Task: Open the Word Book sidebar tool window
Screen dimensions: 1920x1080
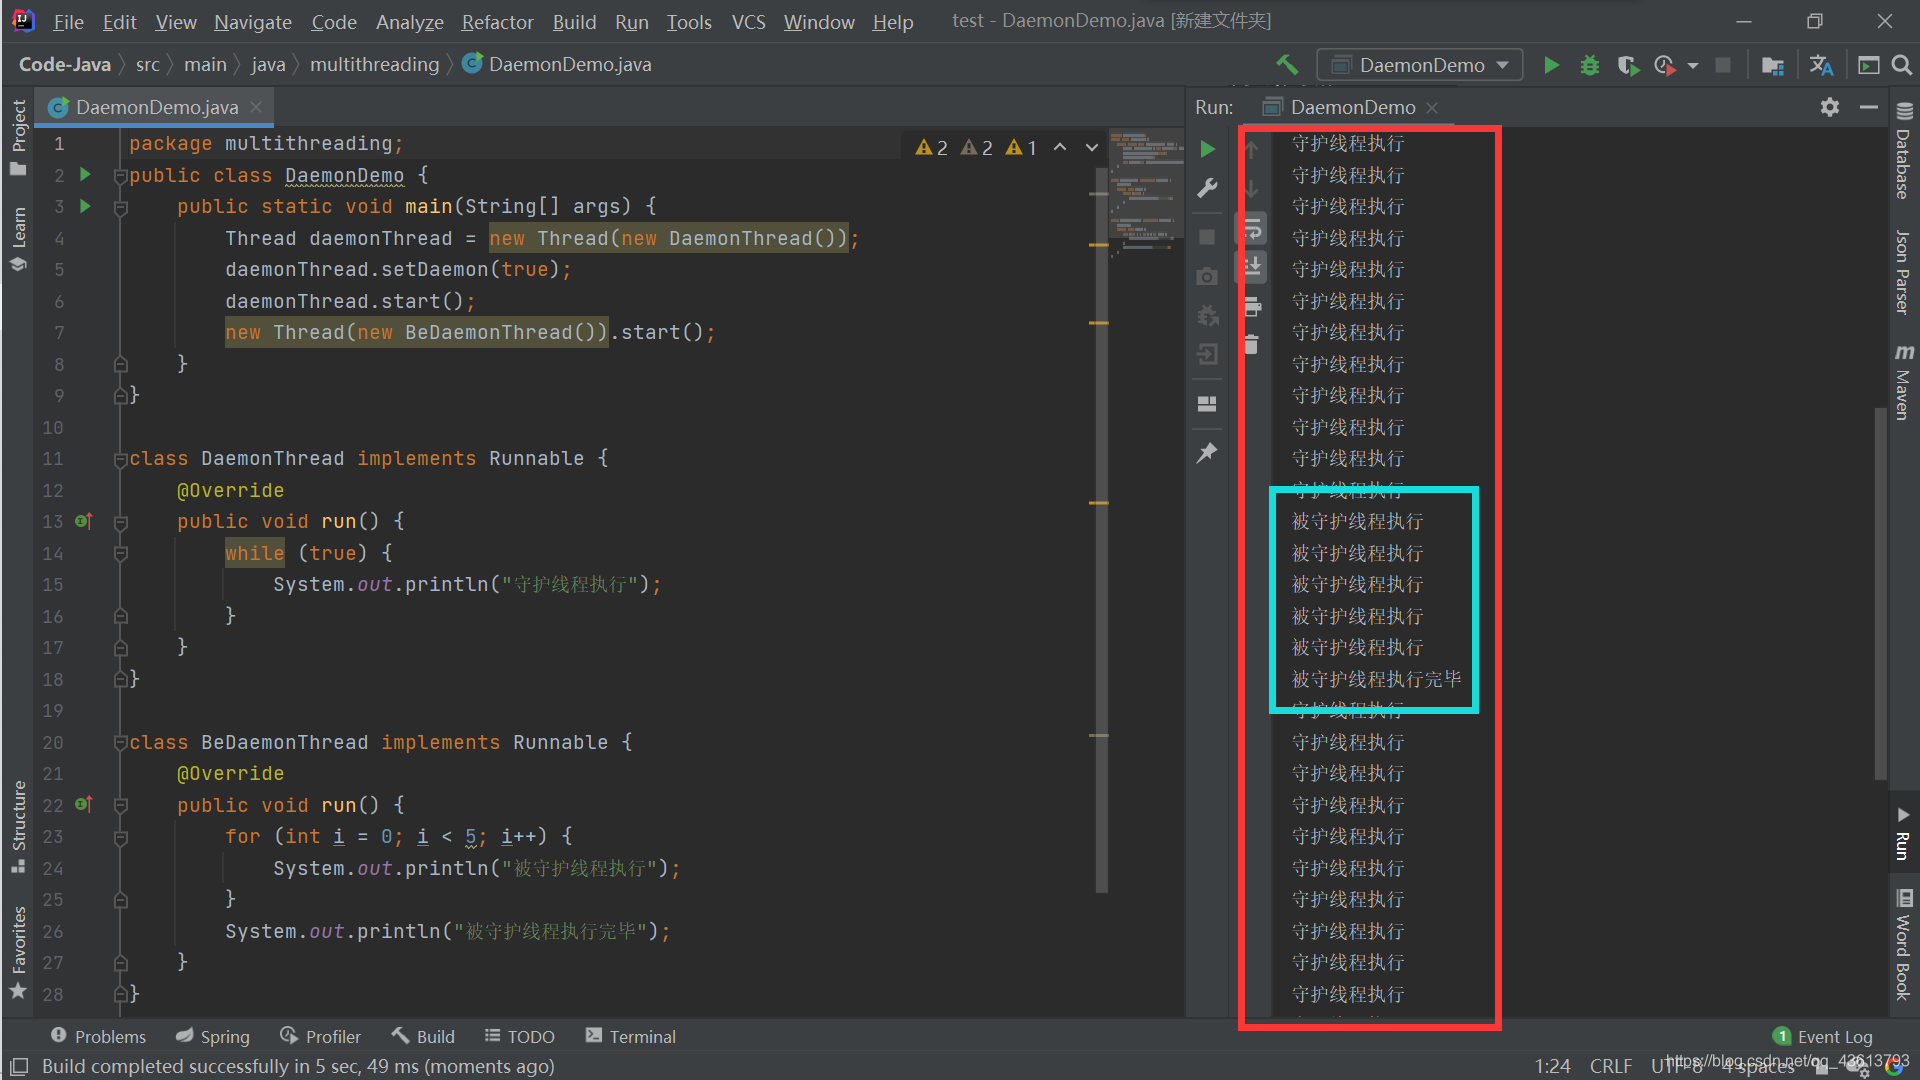Action: [1903, 945]
